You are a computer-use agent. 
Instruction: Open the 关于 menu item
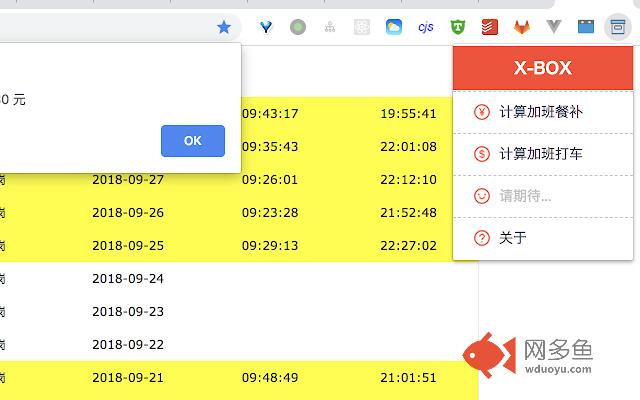coord(543,238)
